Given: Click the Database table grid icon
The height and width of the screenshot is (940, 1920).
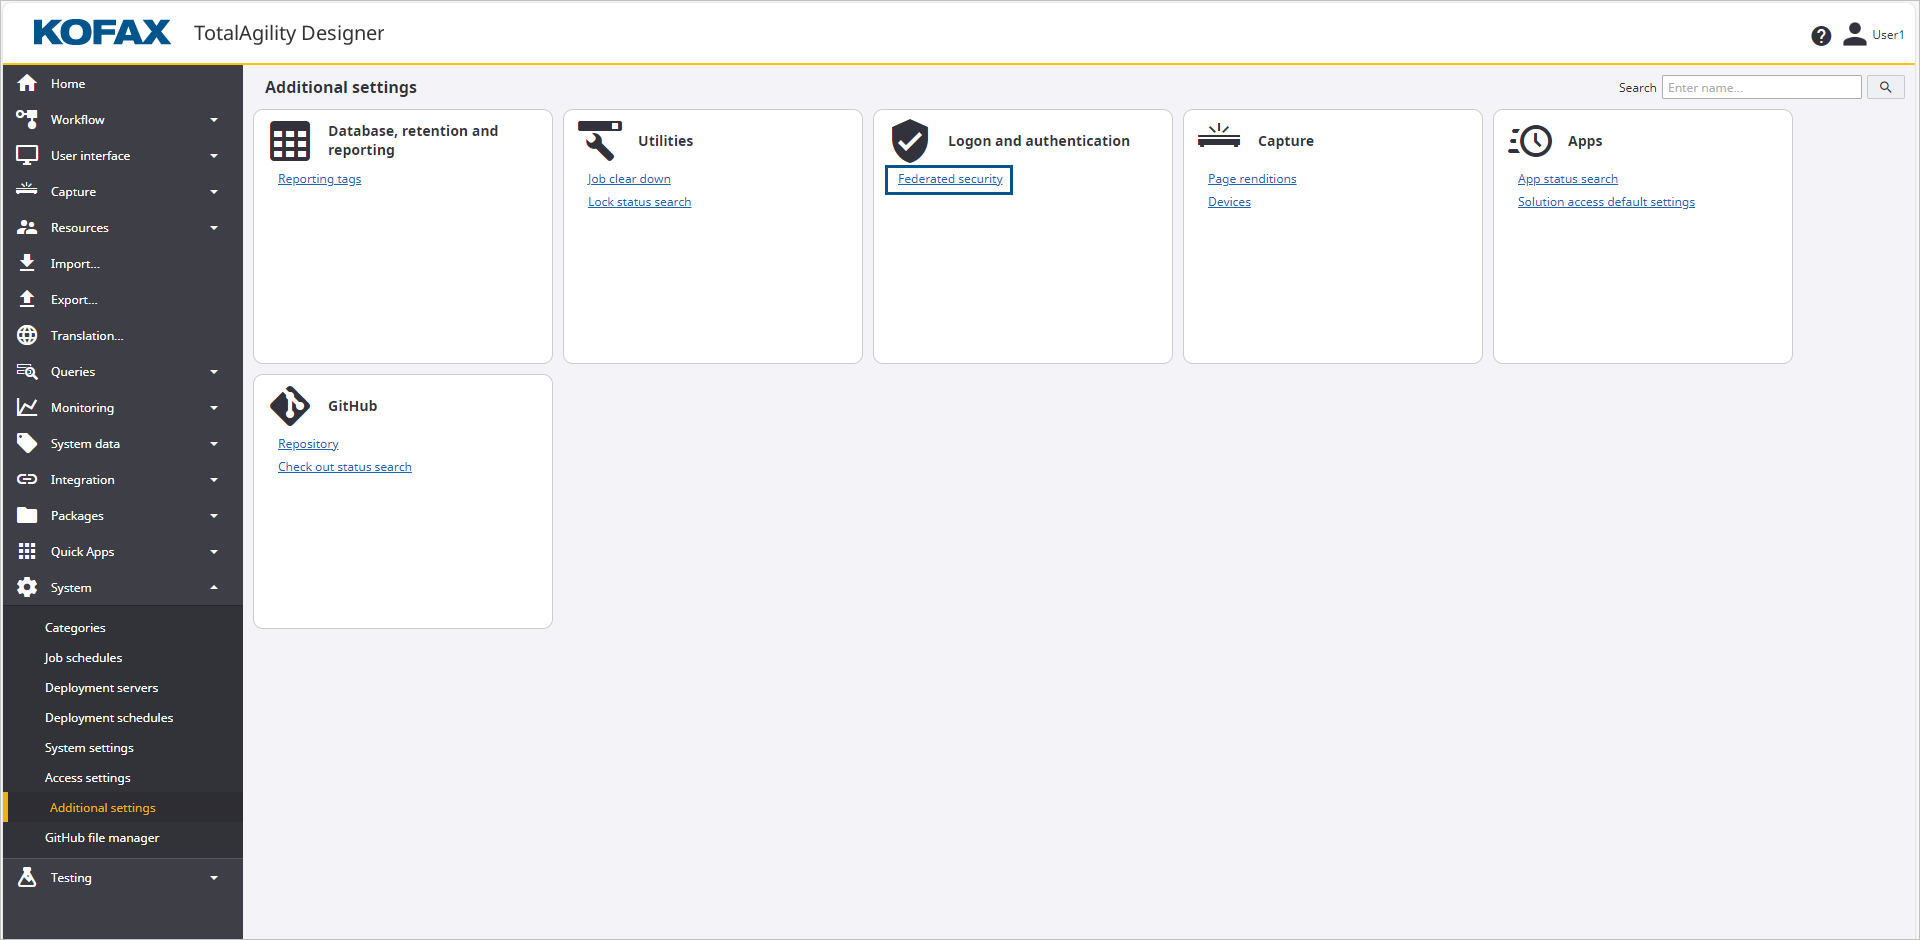Looking at the screenshot, I should click(290, 141).
